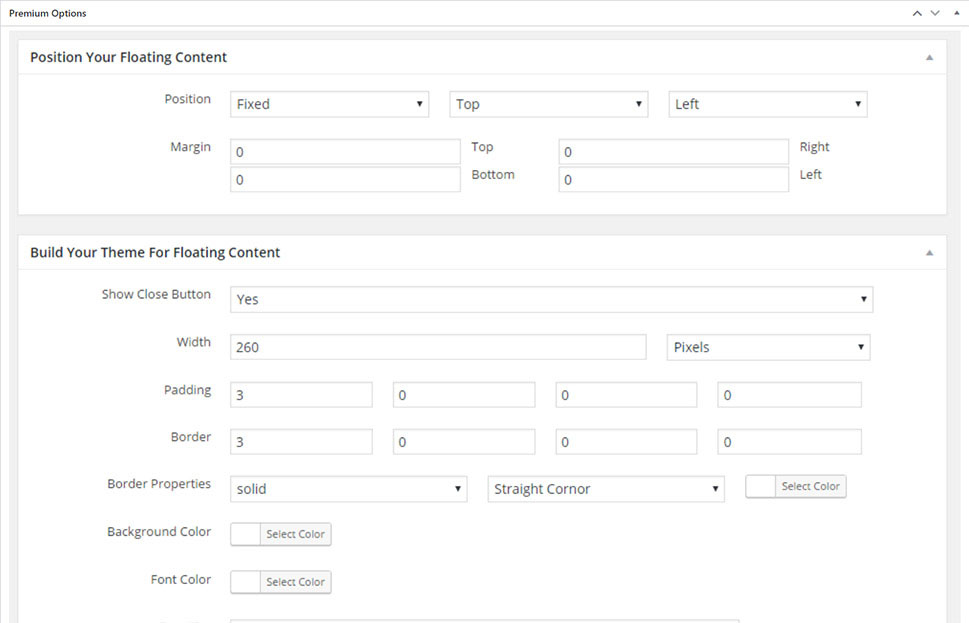Click the third Padding field
The image size is (969, 623).
626,395
